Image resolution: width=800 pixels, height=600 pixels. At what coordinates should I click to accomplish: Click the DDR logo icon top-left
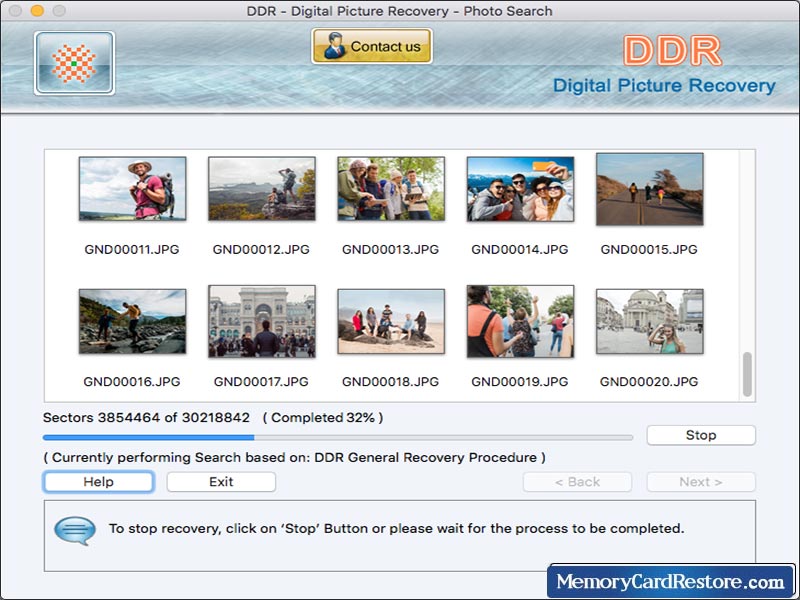coord(73,62)
